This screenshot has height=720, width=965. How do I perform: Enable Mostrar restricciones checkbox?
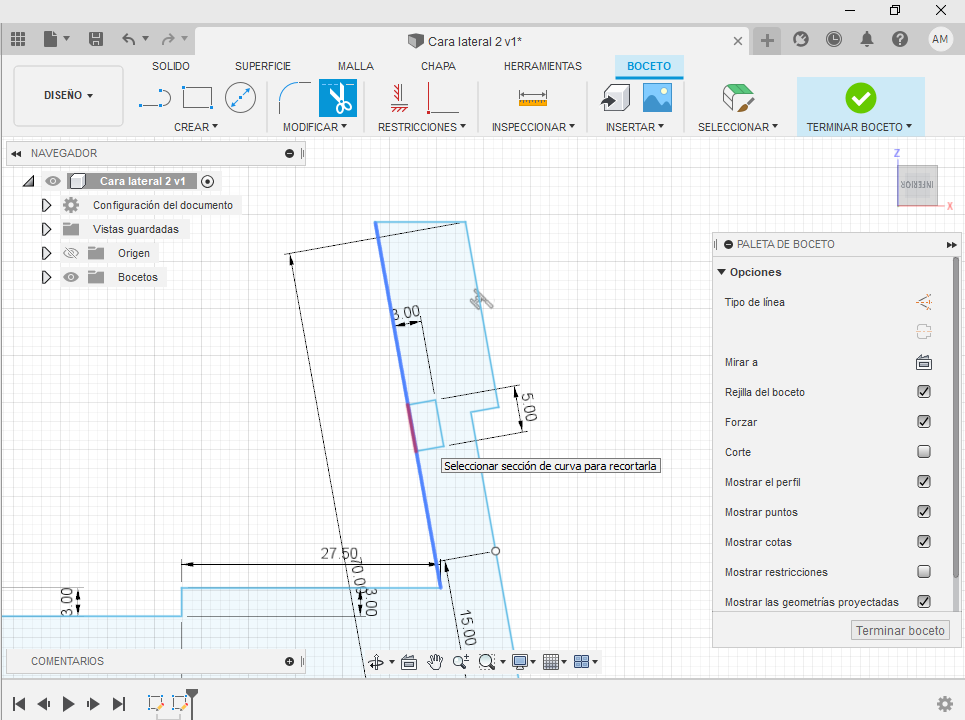[924, 572]
